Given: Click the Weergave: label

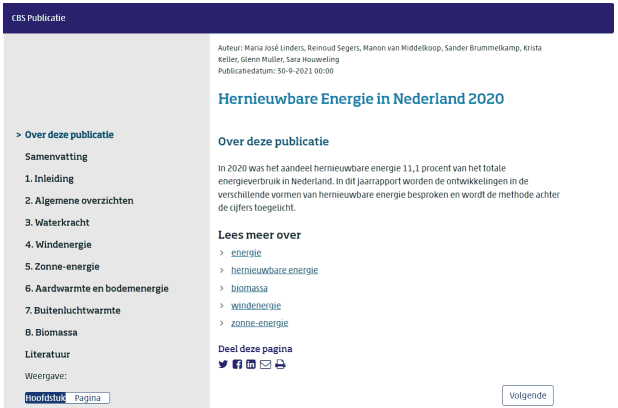Looking at the screenshot, I should pyautogui.click(x=46, y=376).
